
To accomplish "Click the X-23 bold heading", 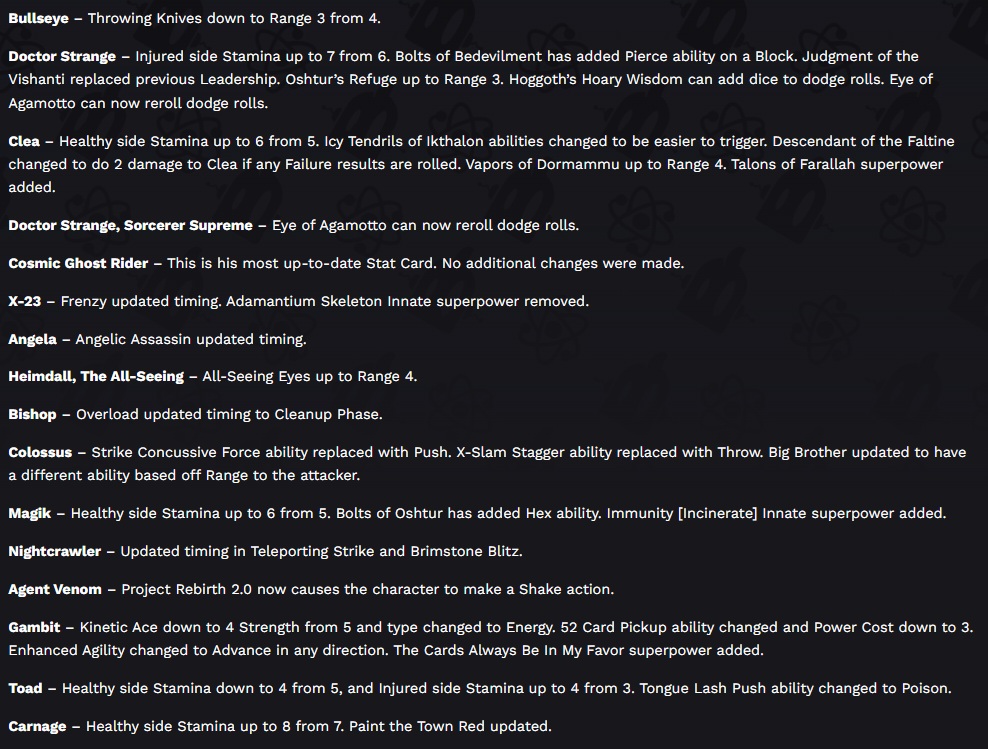I will tap(25, 301).
